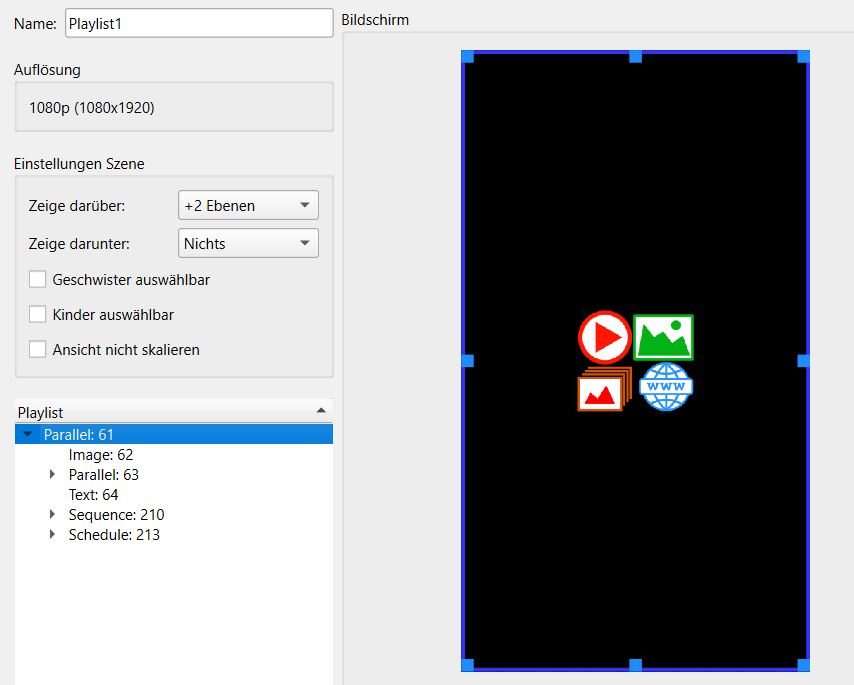
Task: Toggle the Kinder auswählbar checkbox
Action: coord(38,315)
